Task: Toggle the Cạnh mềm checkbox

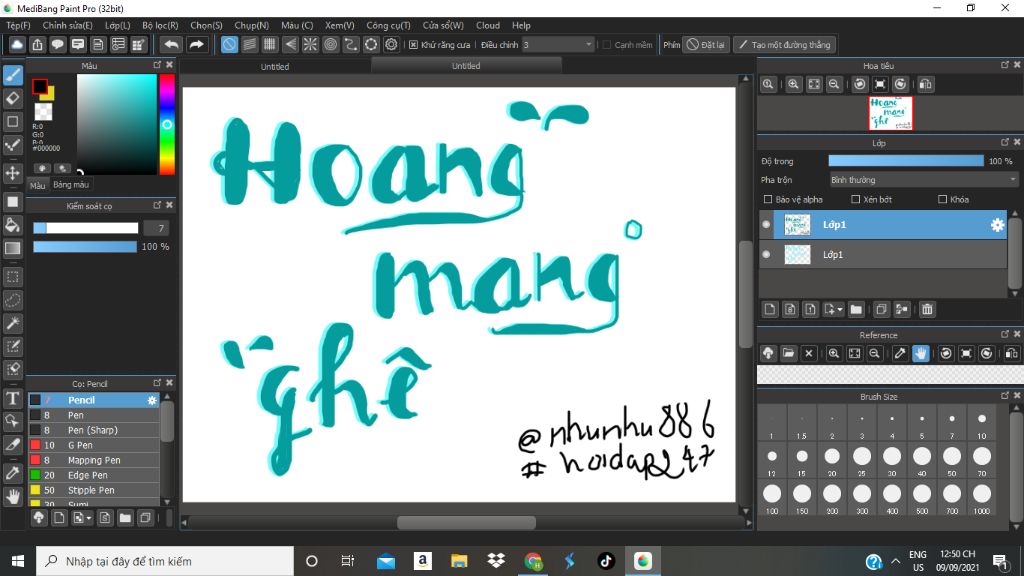Action: tap(607, 45)
